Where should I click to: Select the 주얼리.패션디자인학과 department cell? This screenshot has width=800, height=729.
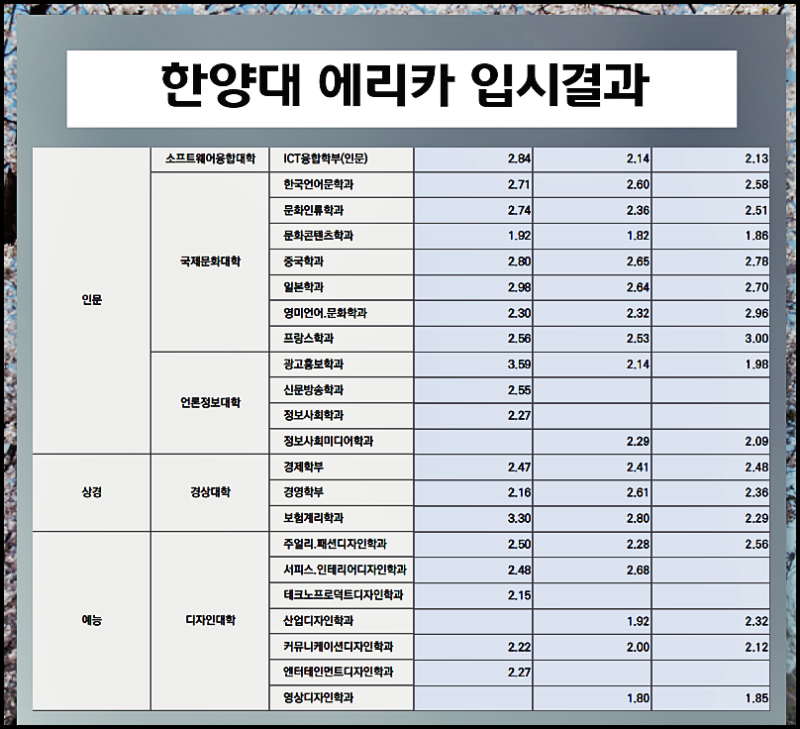341,544
